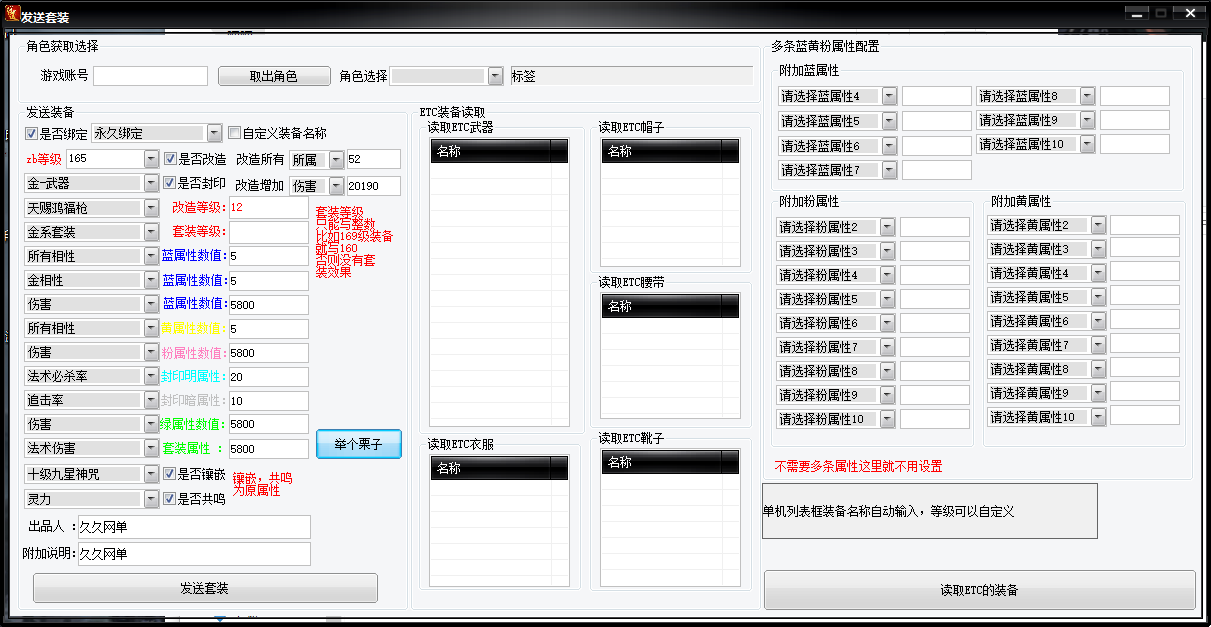Screen dimensions: 1211x627
Task: Open the 请选择黄属性6 dropdown
Action: point(1098,321)
